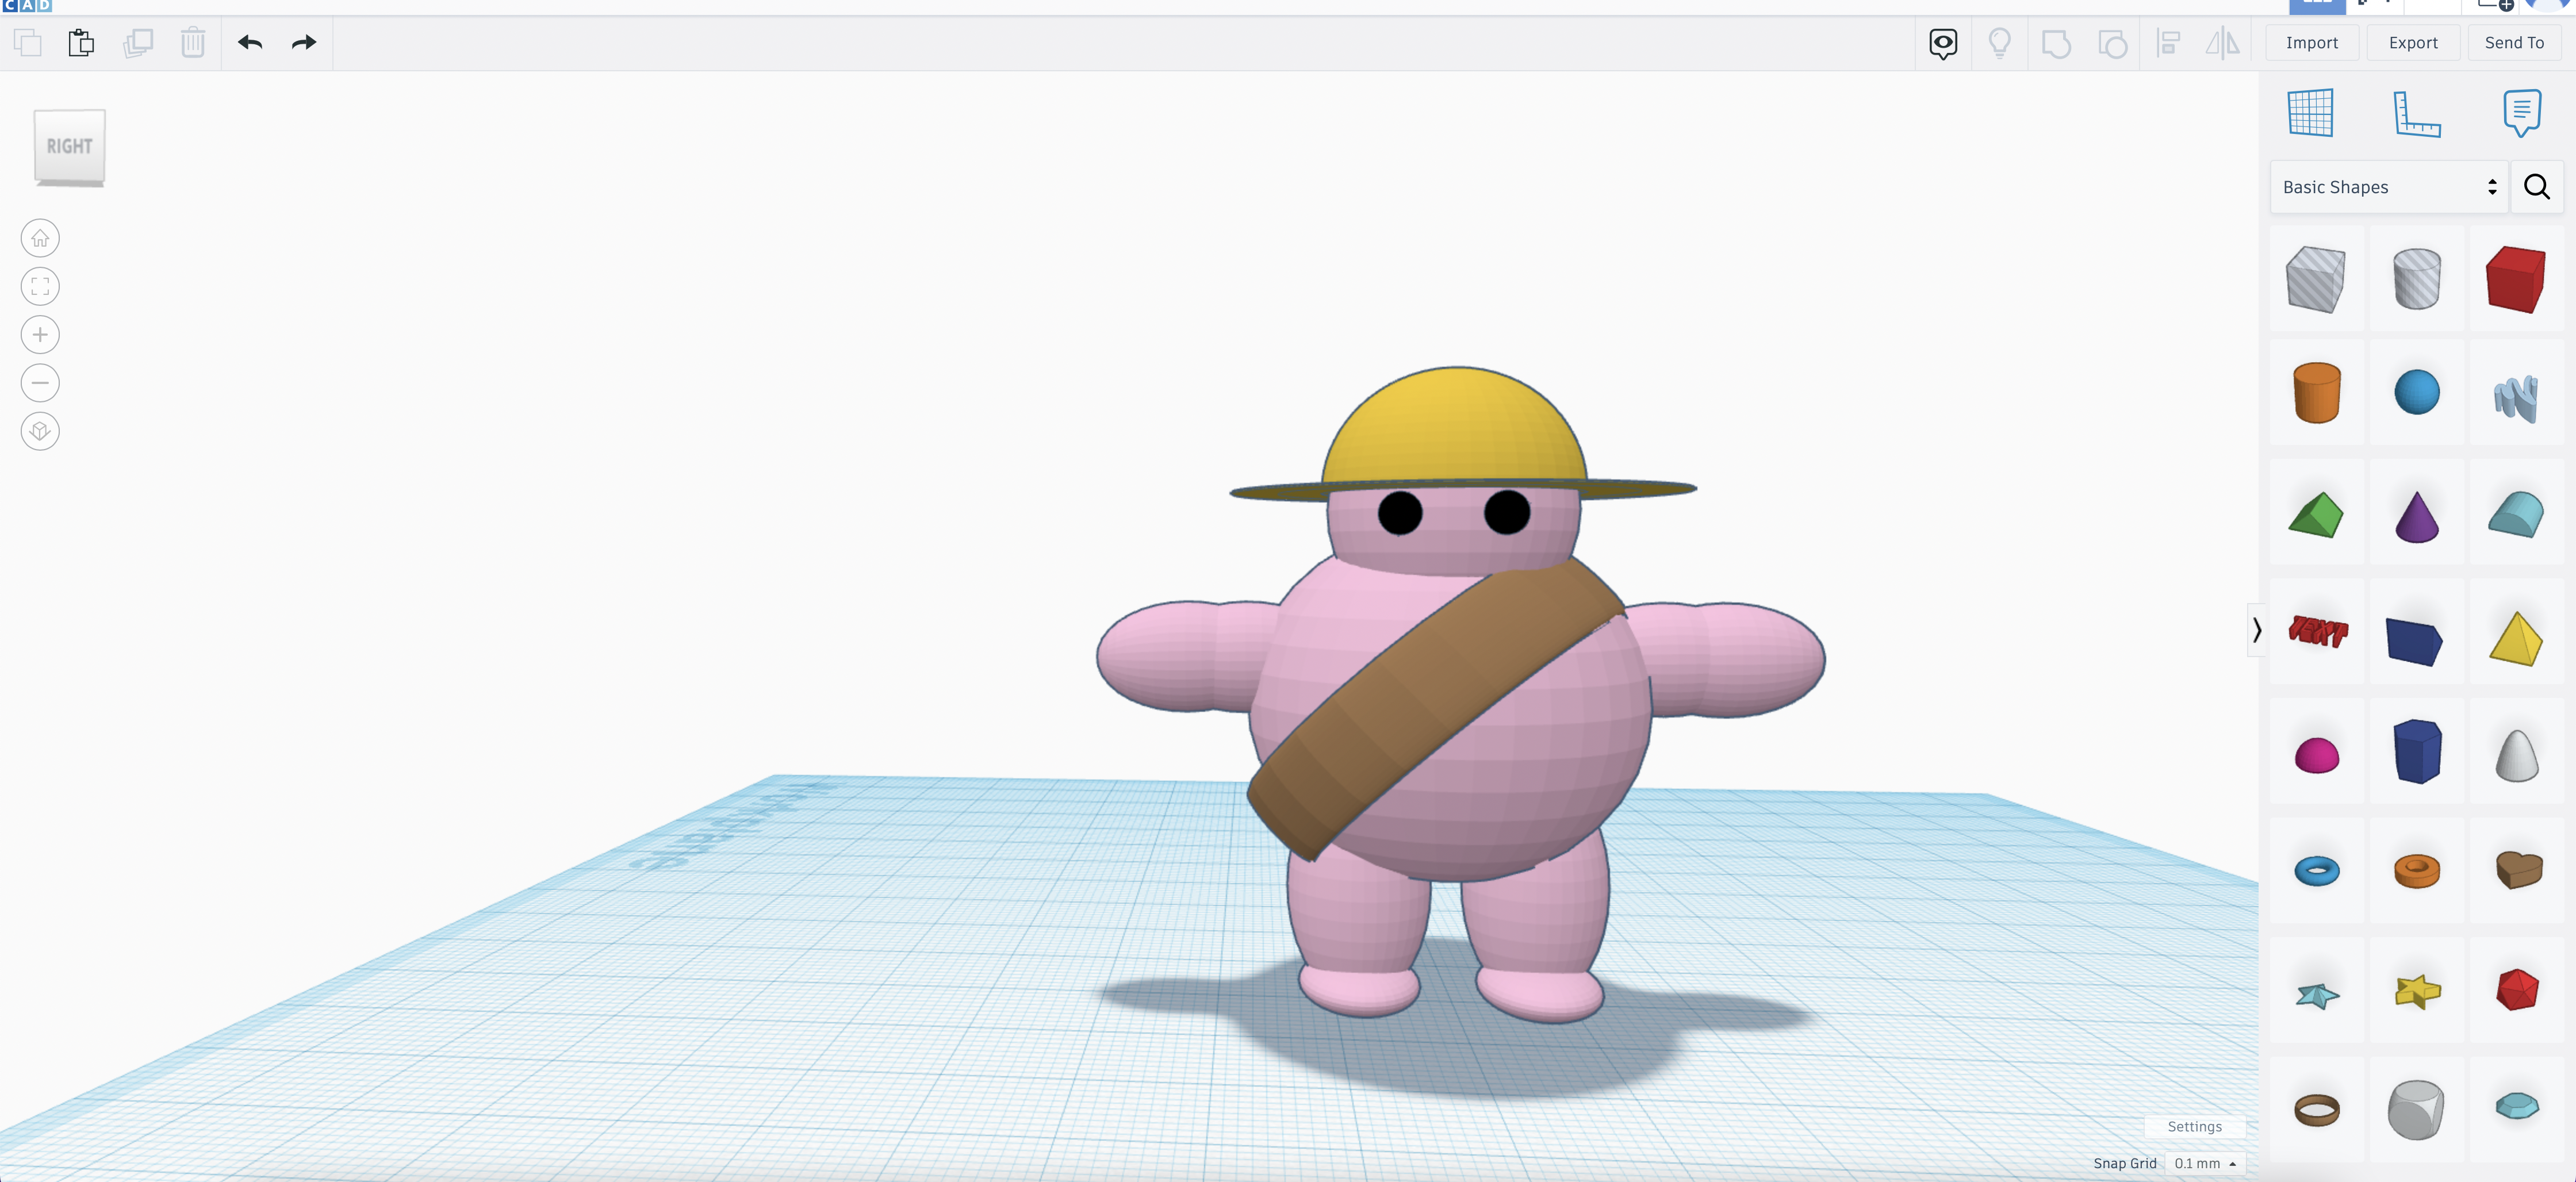Click the Home view button
This screenshot has height=1182, width=2576.
[x=40, y=238]
